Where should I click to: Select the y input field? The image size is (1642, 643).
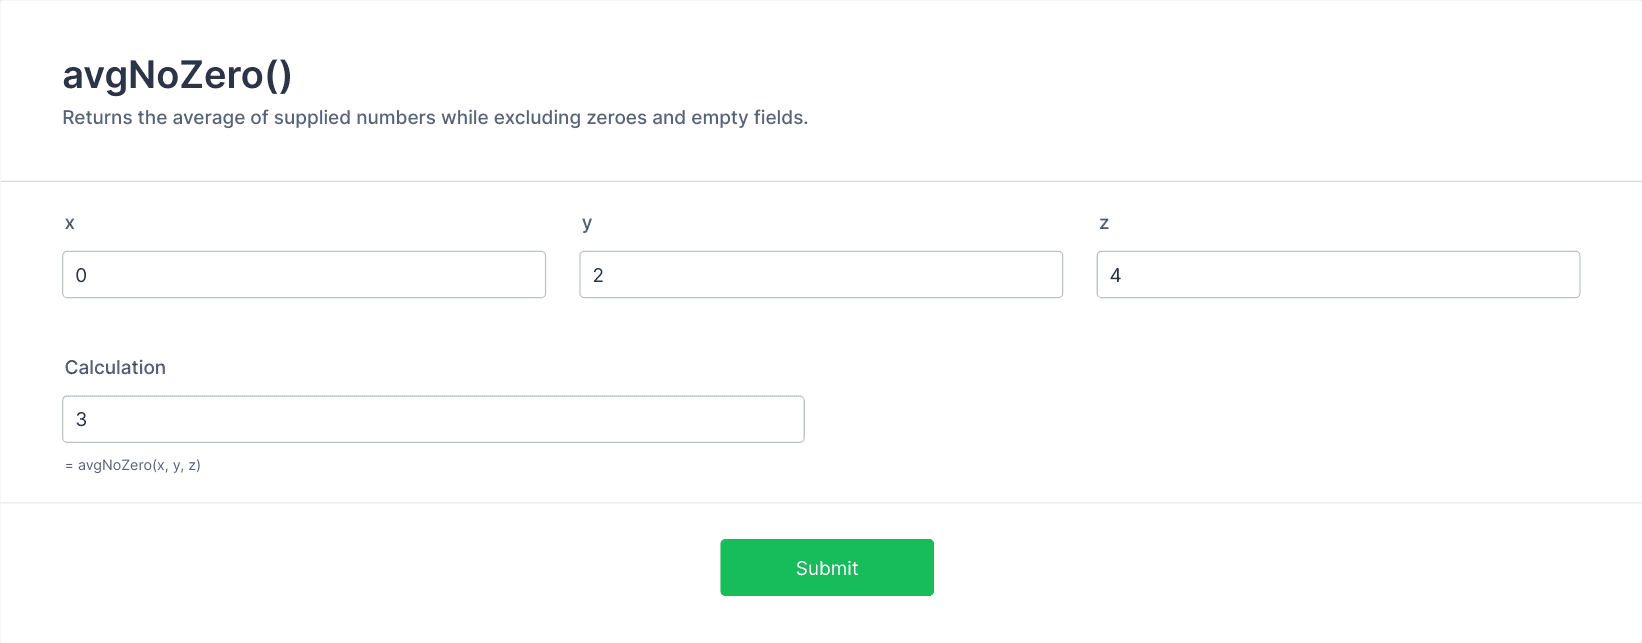(x=821, y=274)
